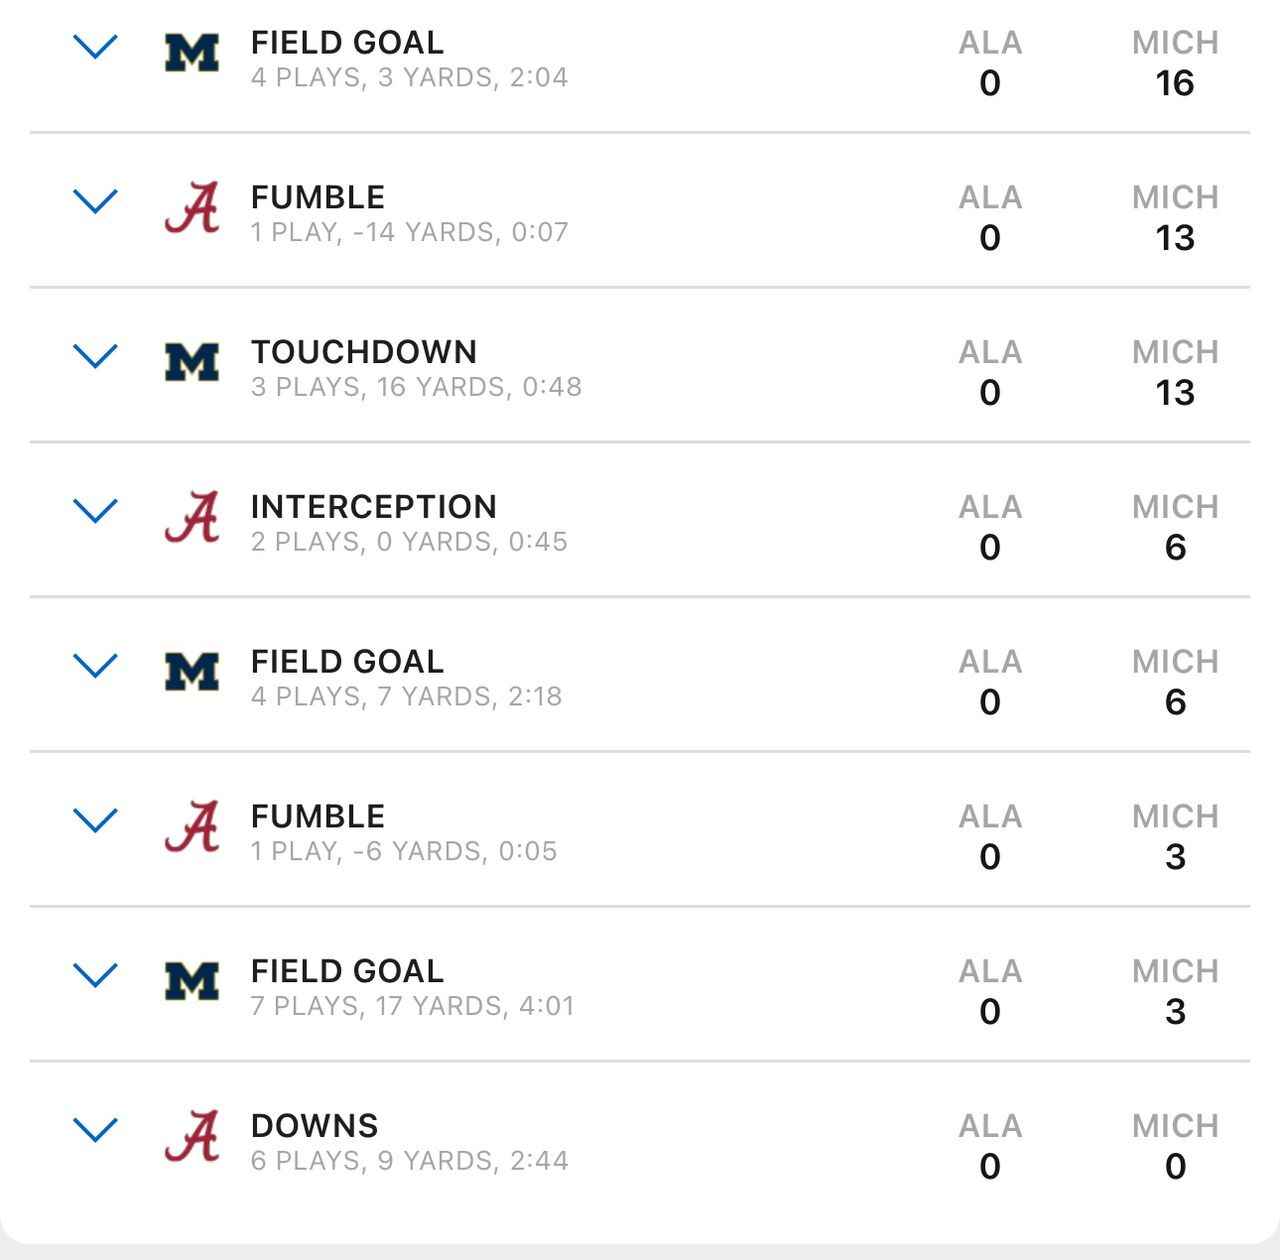Select the DOWNS drive heading
Screen dimensions: 1280x1260
[x=315, y=1126]
